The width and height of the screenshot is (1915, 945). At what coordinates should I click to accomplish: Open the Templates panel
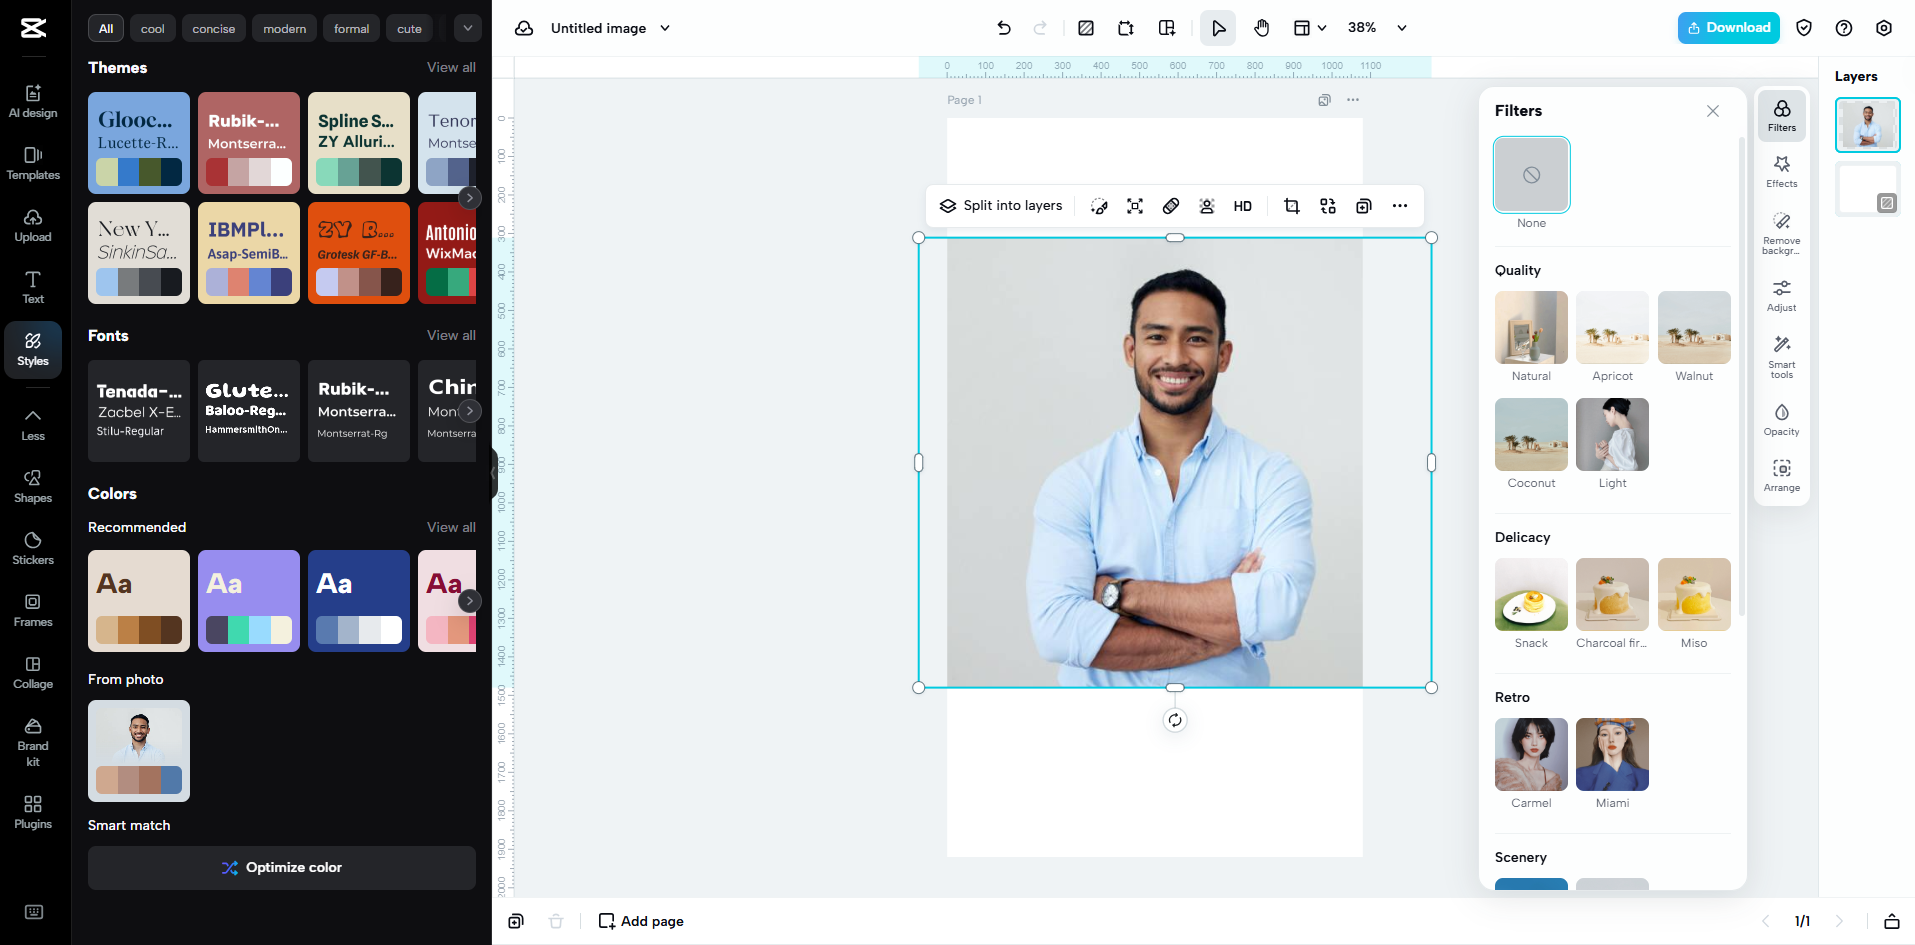pyautogui.click(x=33, y=163)
